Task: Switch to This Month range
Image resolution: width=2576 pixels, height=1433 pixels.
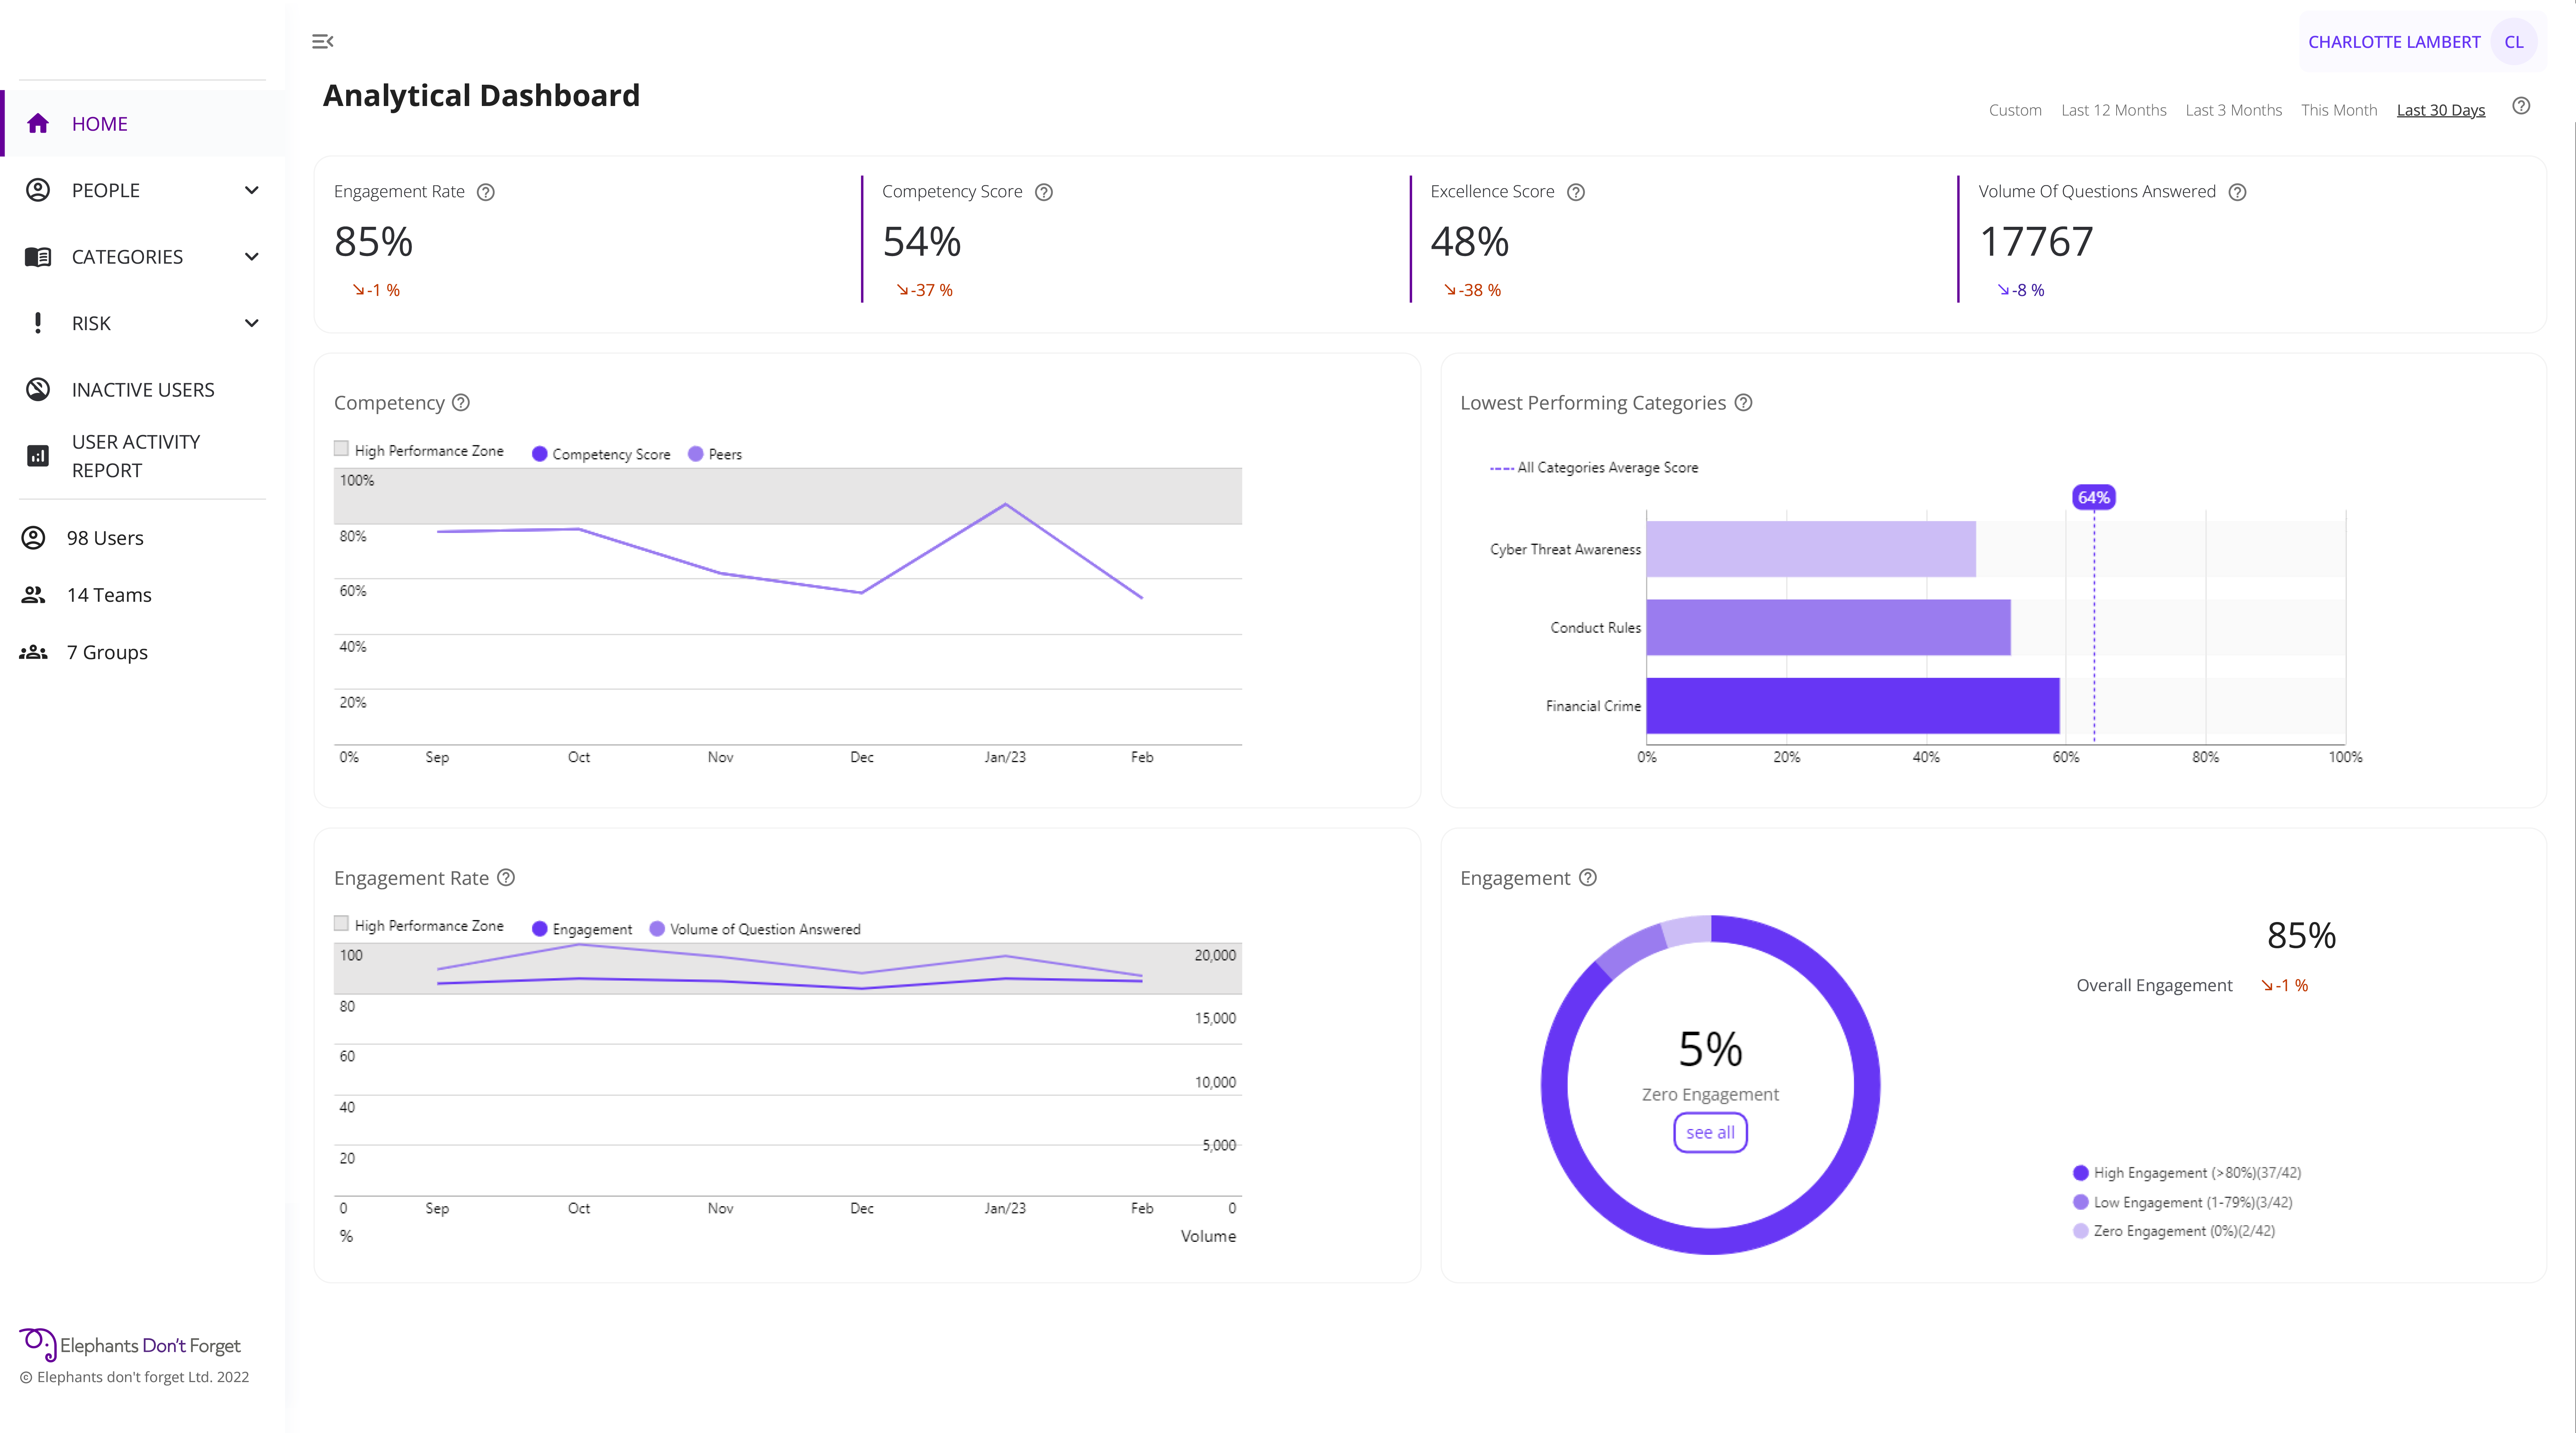Action: pyautogui.click(x=2338, y=110)
